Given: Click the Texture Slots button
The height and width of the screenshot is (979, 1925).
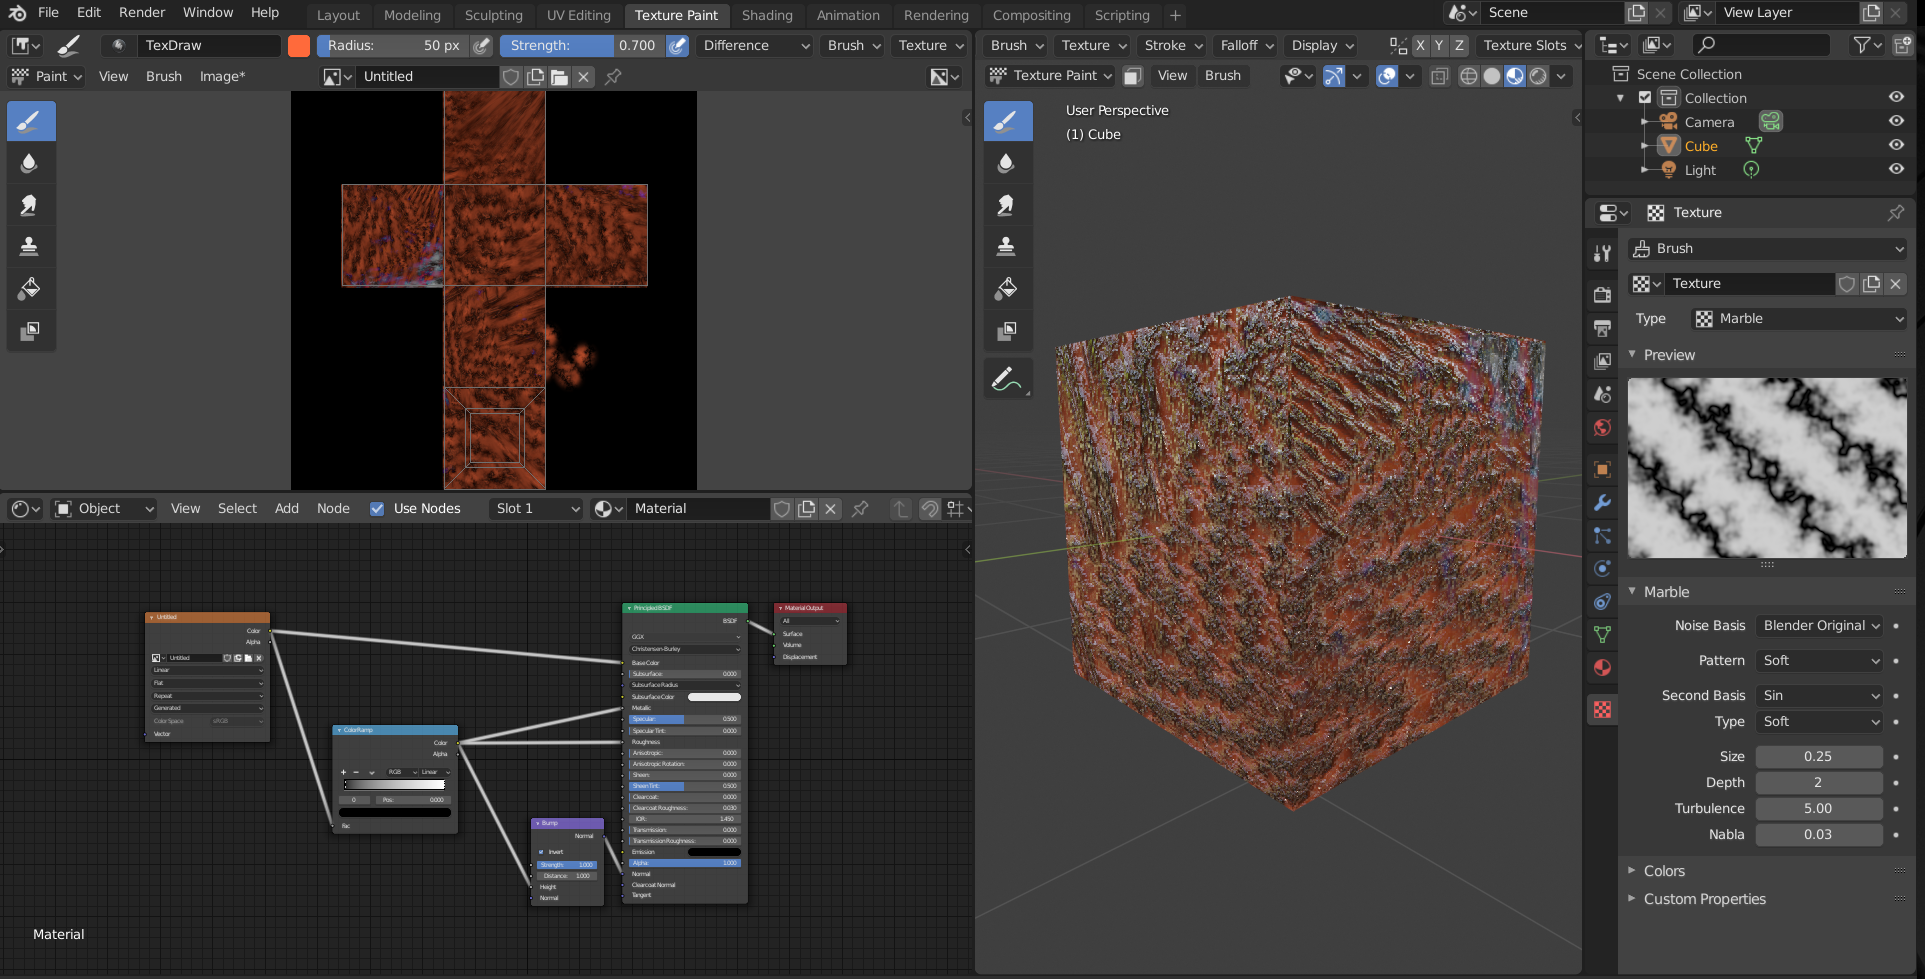Looking at the screenshot, I should (x=1529, y=45).
